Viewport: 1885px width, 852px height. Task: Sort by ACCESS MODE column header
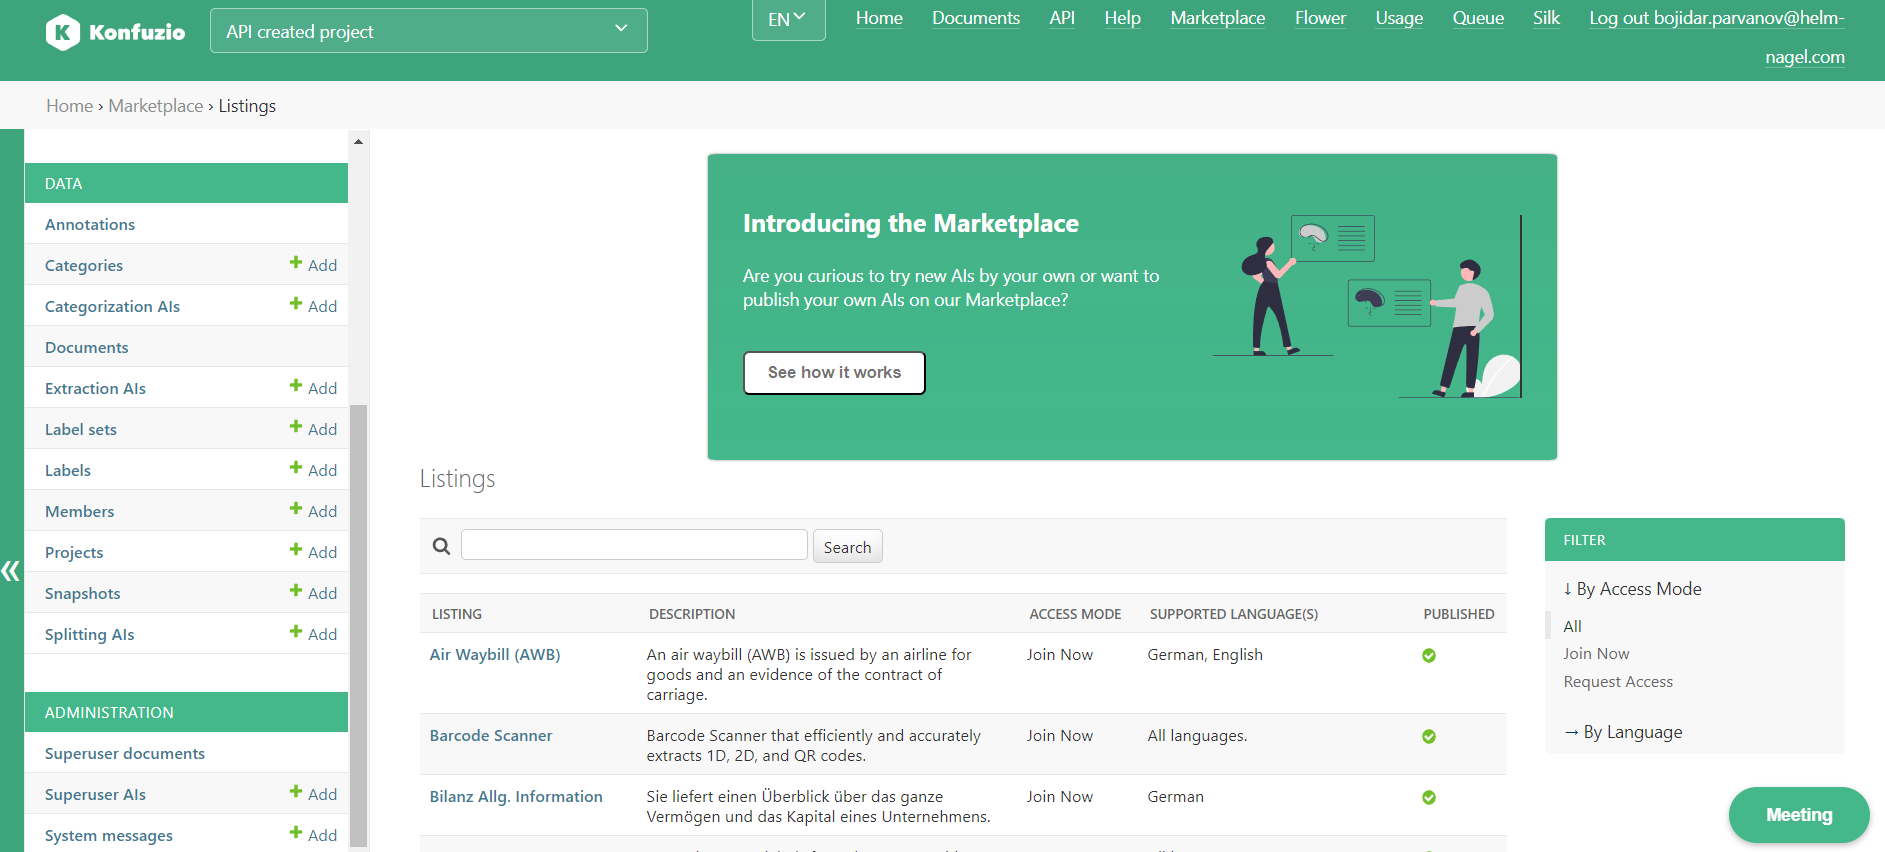1075,614
